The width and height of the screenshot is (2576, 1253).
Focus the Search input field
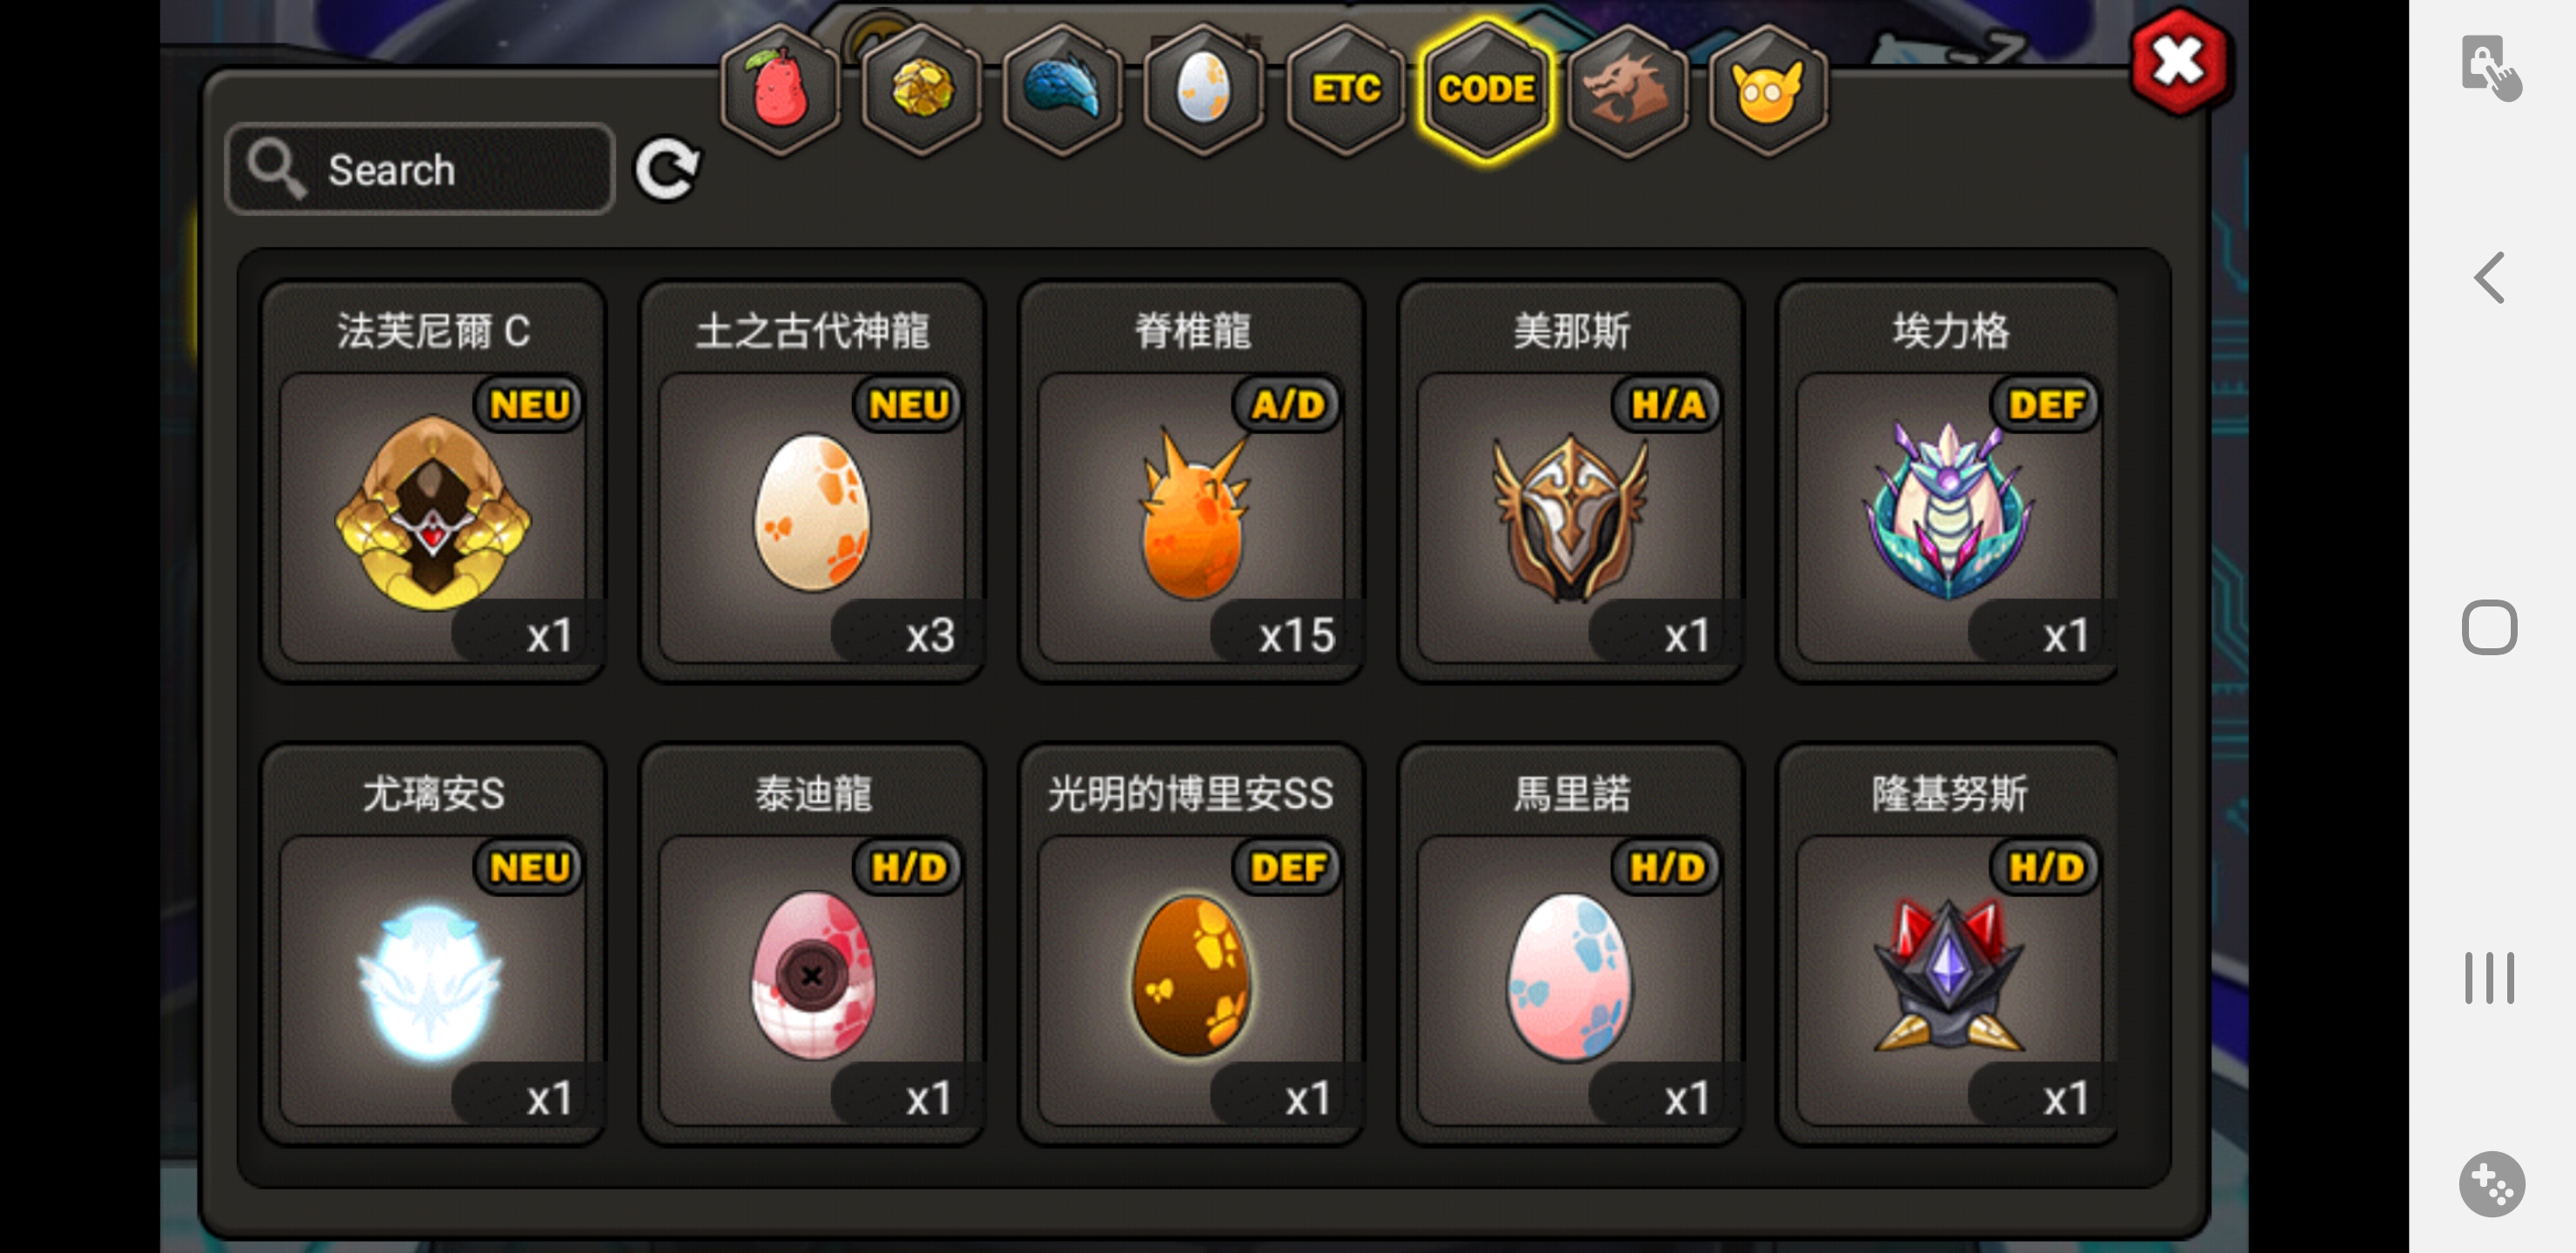[420, 169]
